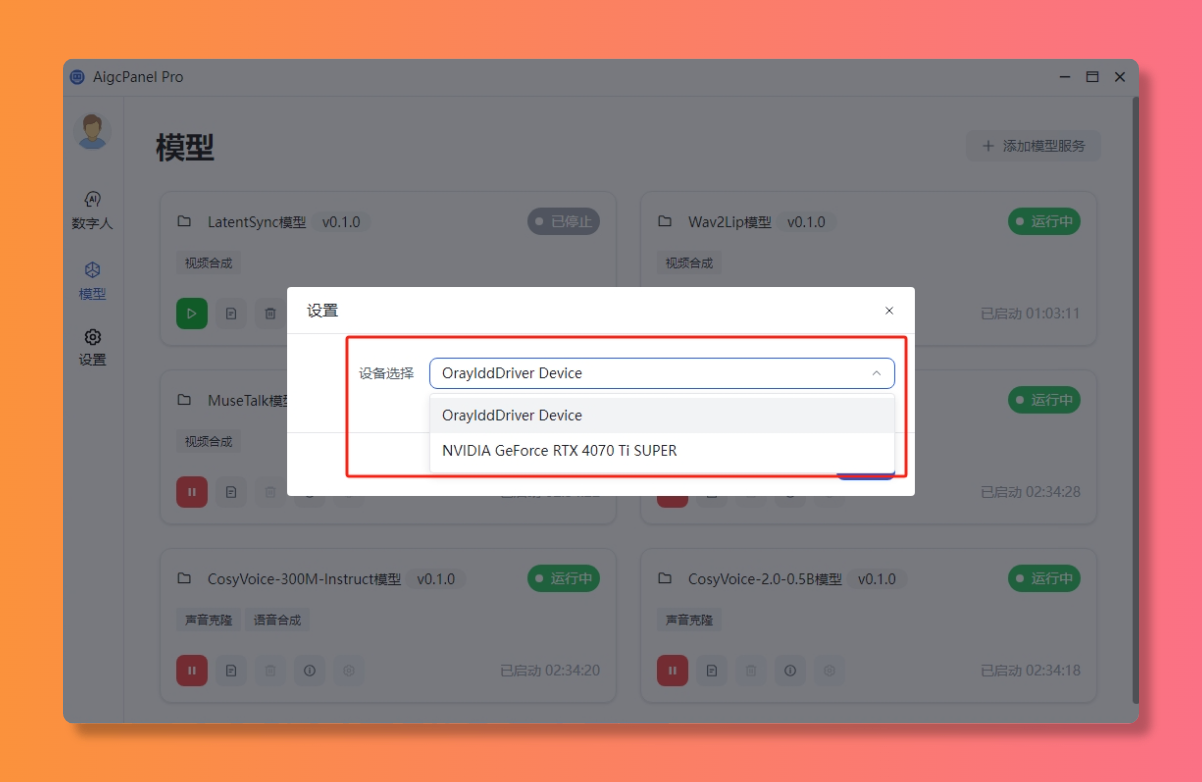
Task: Start the LatentSync model with play icon
Action: (192, 314)
